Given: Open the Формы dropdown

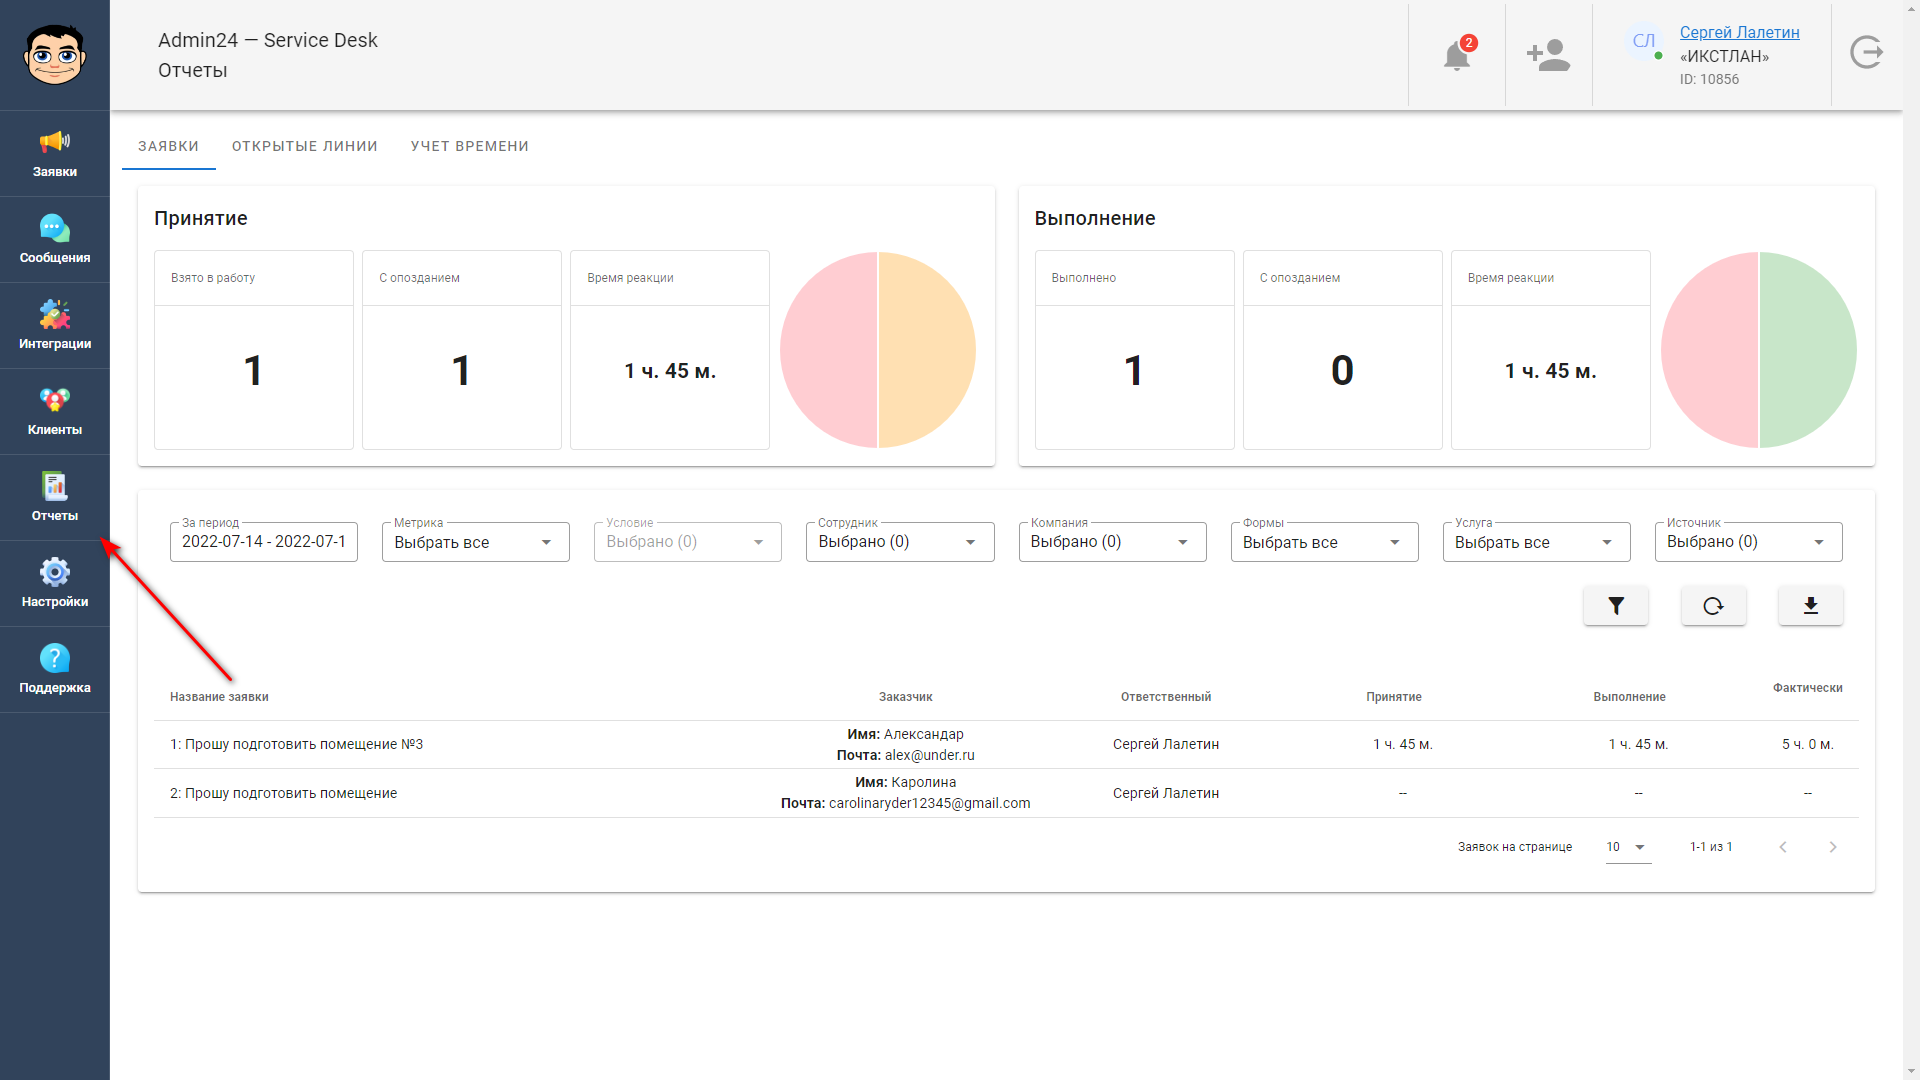Looking at the screenshot, I should [1325, 542].
